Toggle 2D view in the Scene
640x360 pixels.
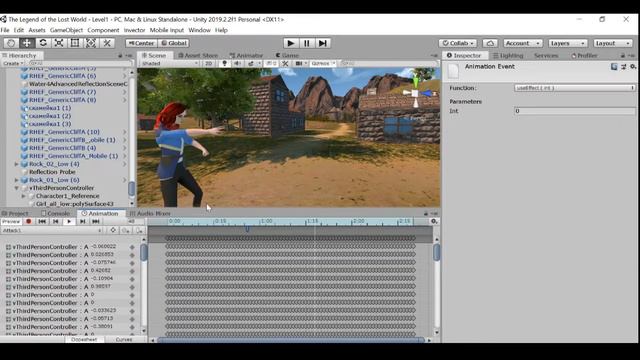click(209, 63)
